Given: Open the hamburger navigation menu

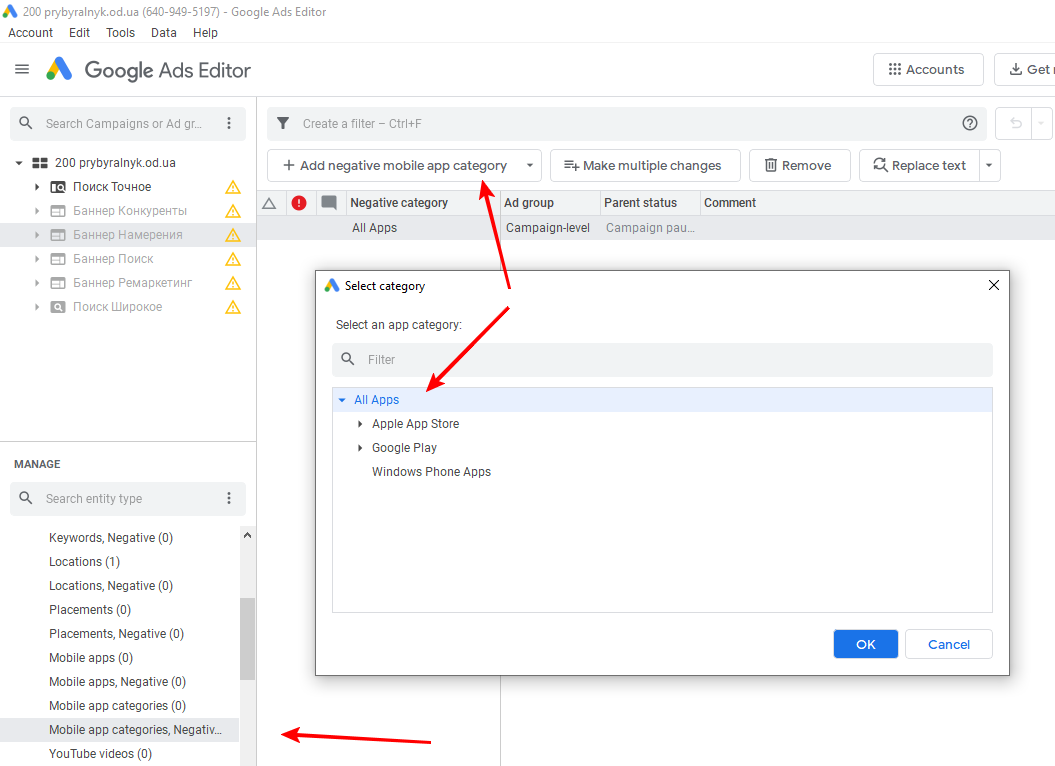Looking at the screenshot, I should [x=22, y=69].
